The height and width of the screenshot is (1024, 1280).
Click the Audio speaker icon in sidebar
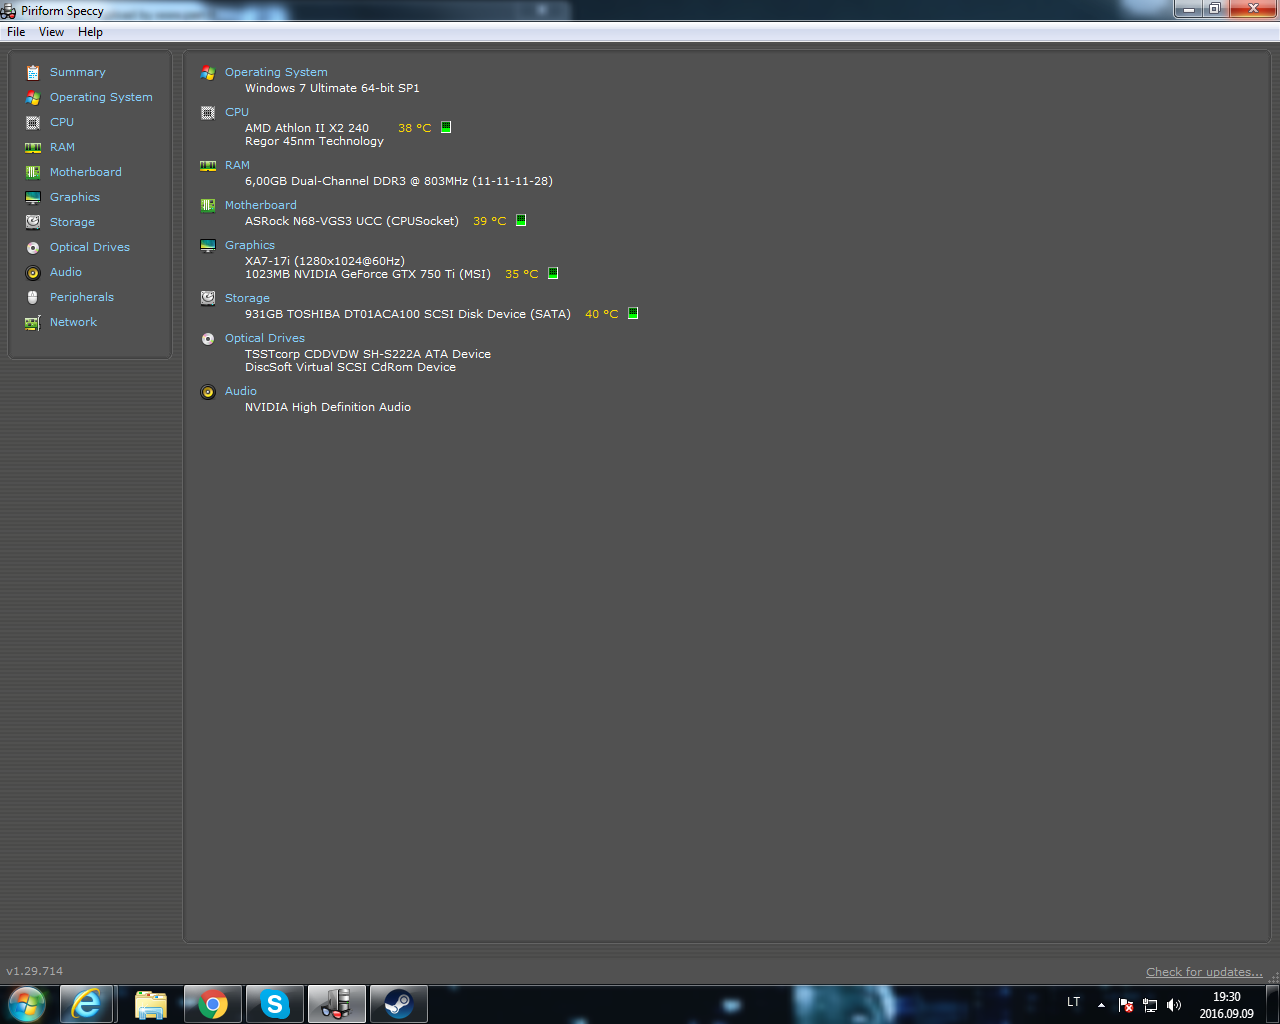[33, 272]
